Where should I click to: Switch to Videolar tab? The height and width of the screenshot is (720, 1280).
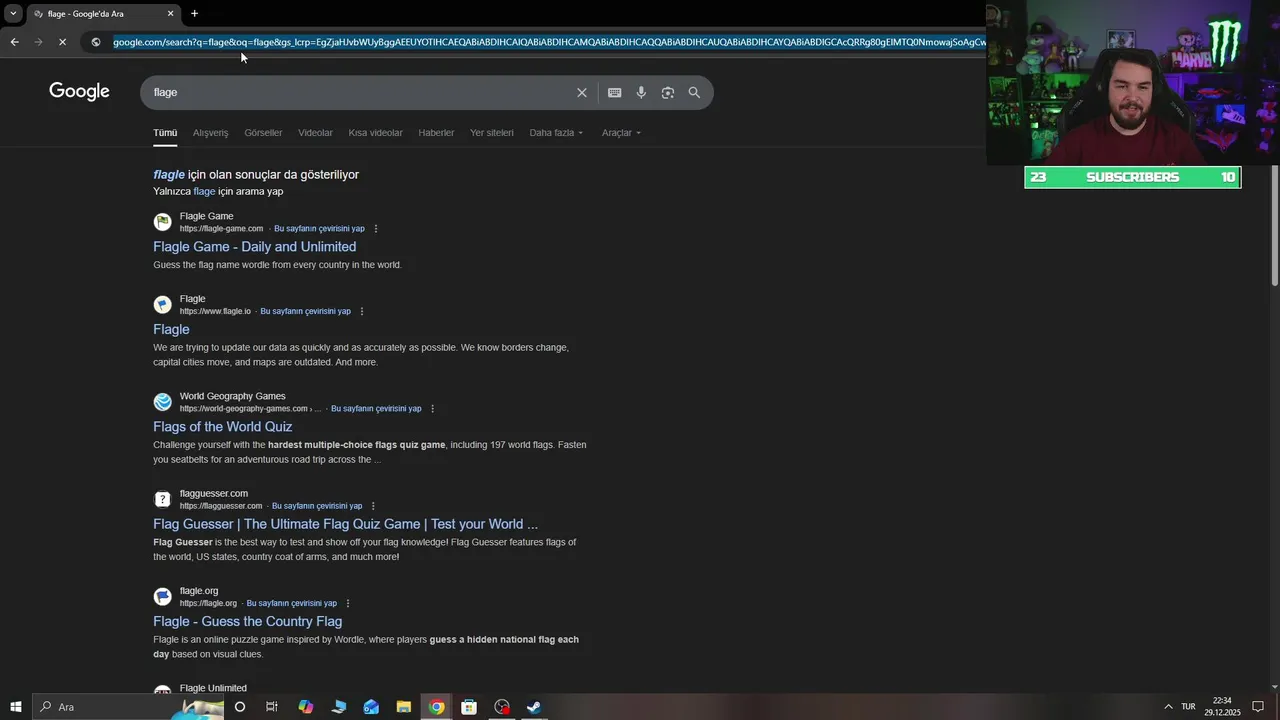pos(315,132)
